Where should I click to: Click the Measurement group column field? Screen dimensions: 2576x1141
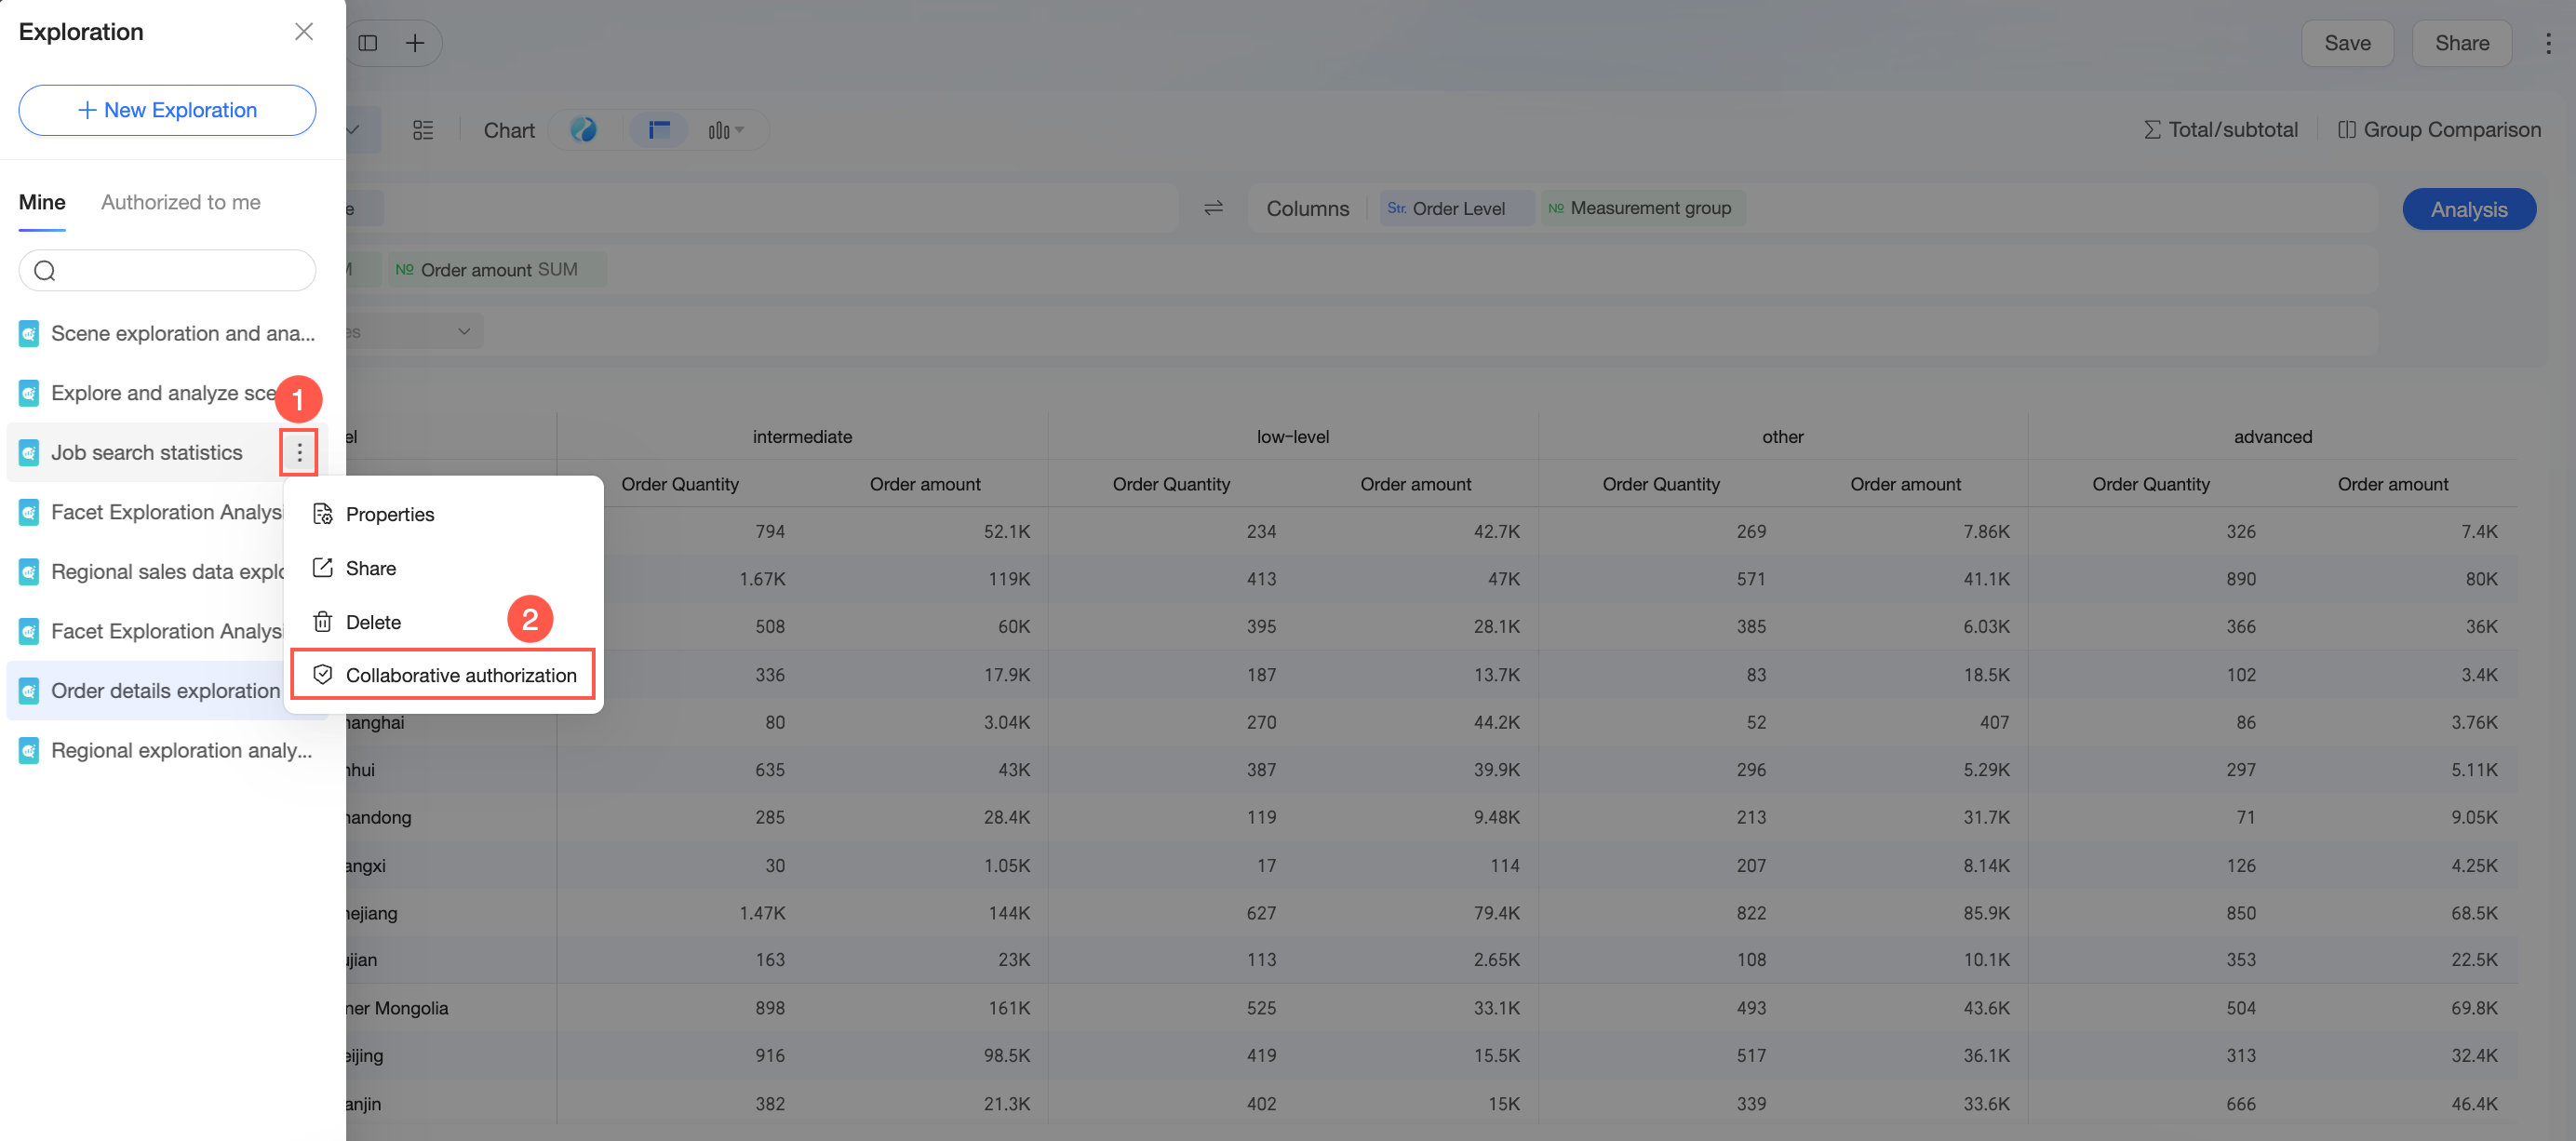tap(1642, 208)
